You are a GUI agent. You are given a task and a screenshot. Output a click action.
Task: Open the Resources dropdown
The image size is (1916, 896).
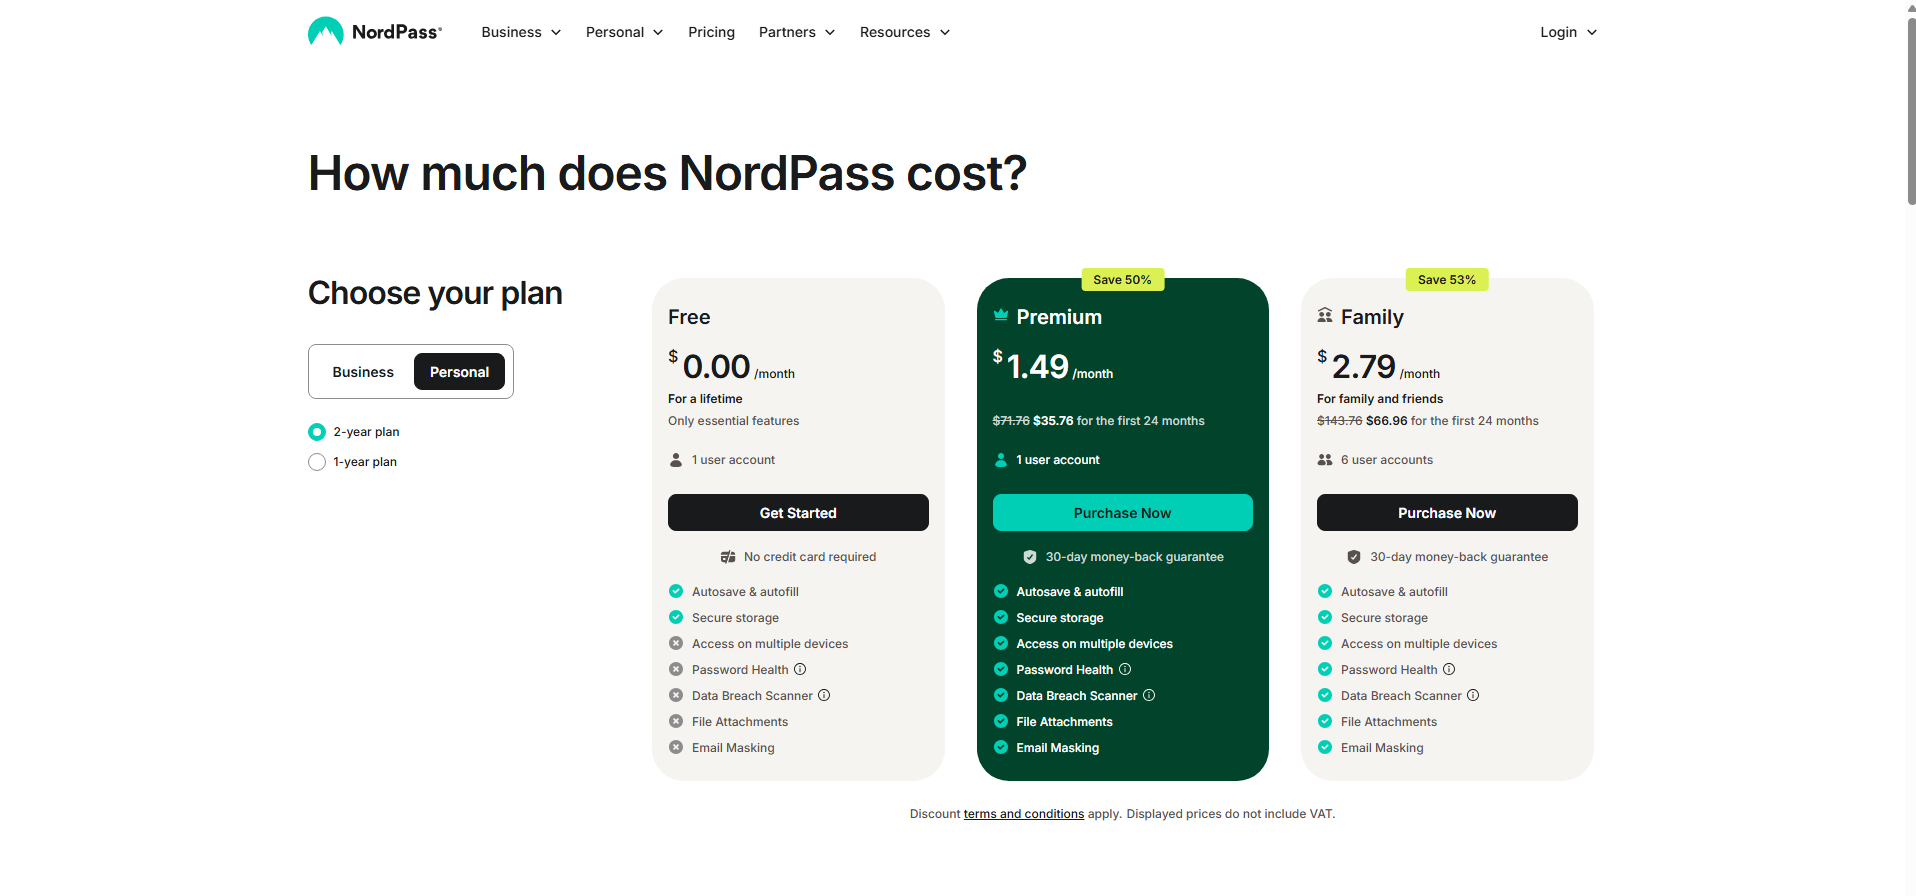[x=902, y=31]
